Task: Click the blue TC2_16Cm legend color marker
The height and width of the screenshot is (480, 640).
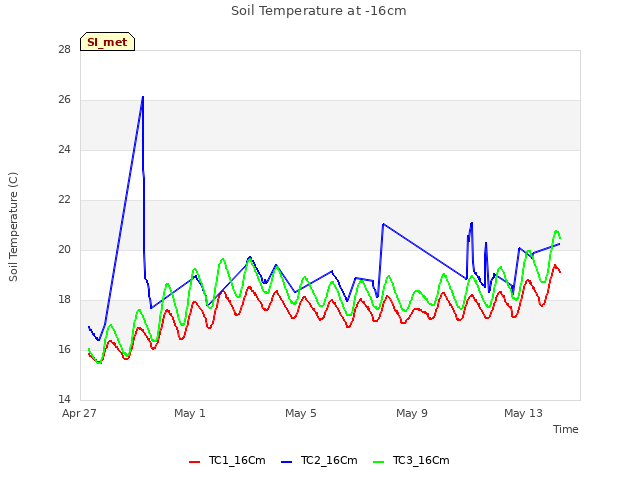Action: (287, 462)
